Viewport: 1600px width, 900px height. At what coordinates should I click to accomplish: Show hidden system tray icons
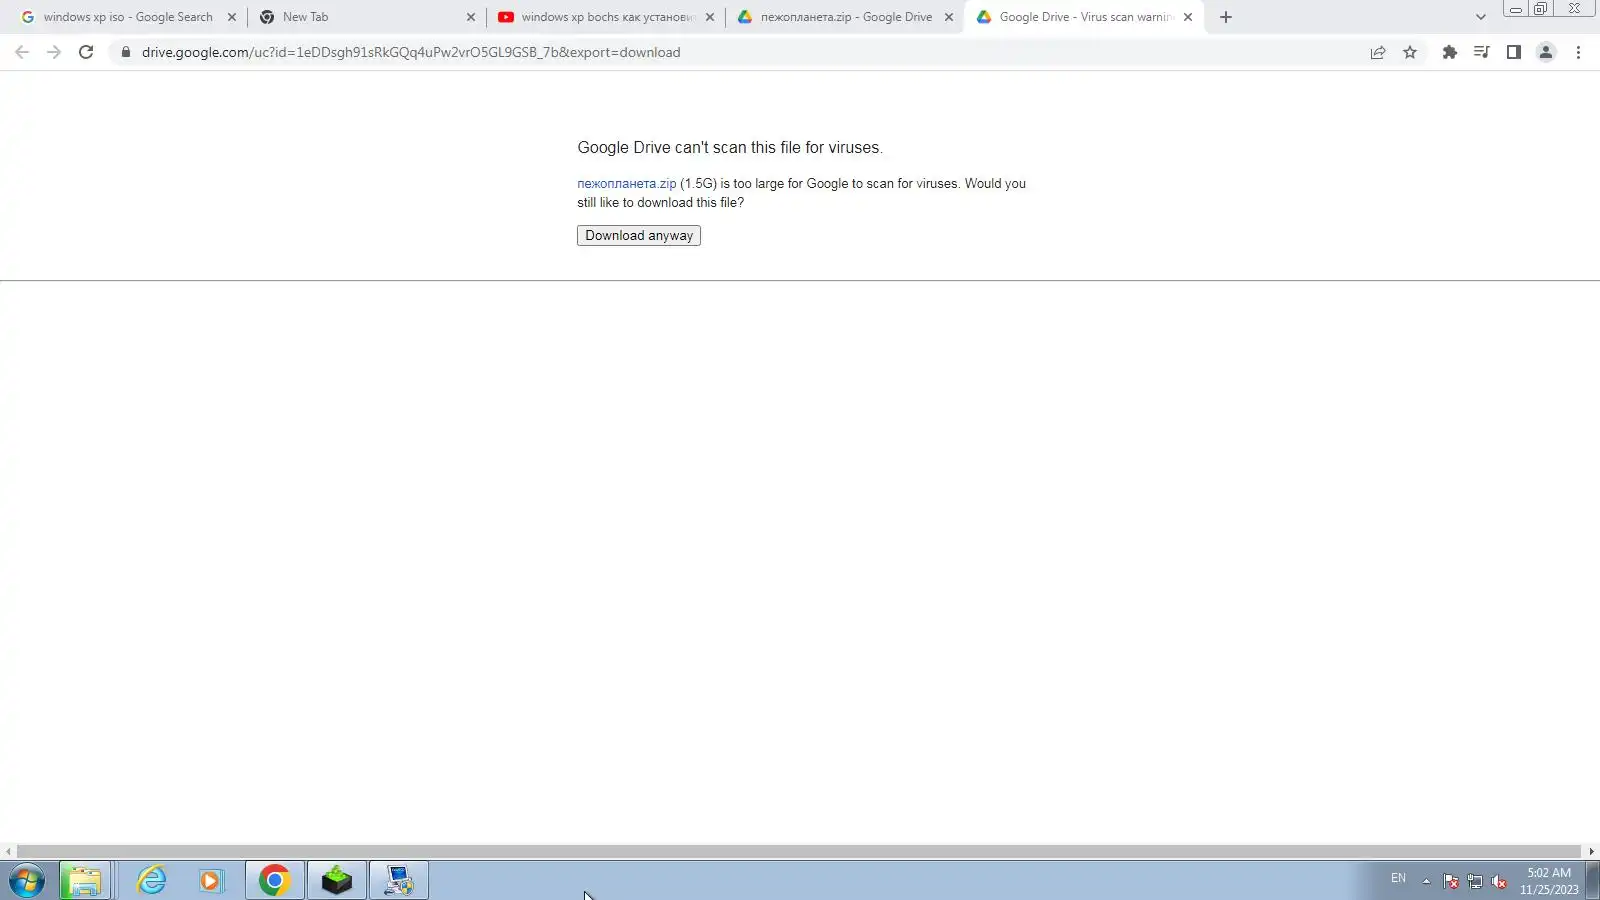point(1426,881)
